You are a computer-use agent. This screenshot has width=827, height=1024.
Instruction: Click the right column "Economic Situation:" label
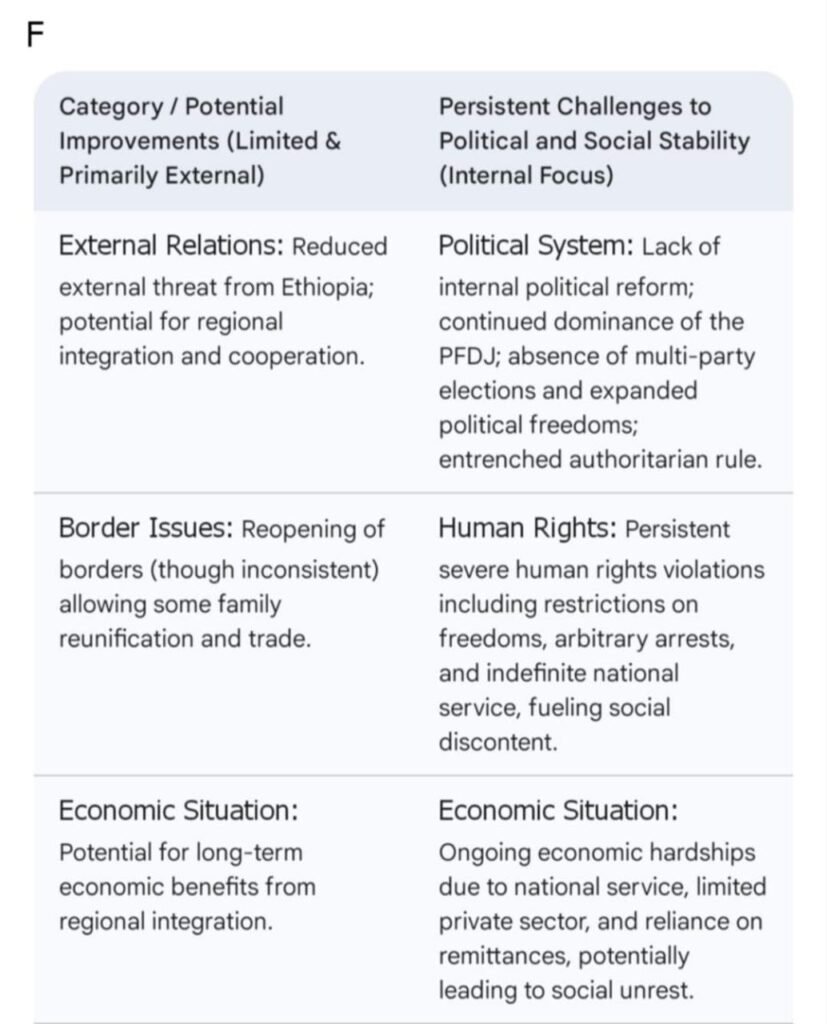click(x=558, y=811)
